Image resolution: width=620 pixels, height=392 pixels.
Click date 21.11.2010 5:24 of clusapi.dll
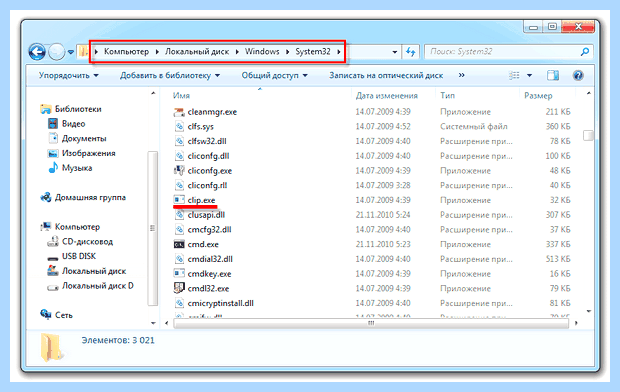383,215
